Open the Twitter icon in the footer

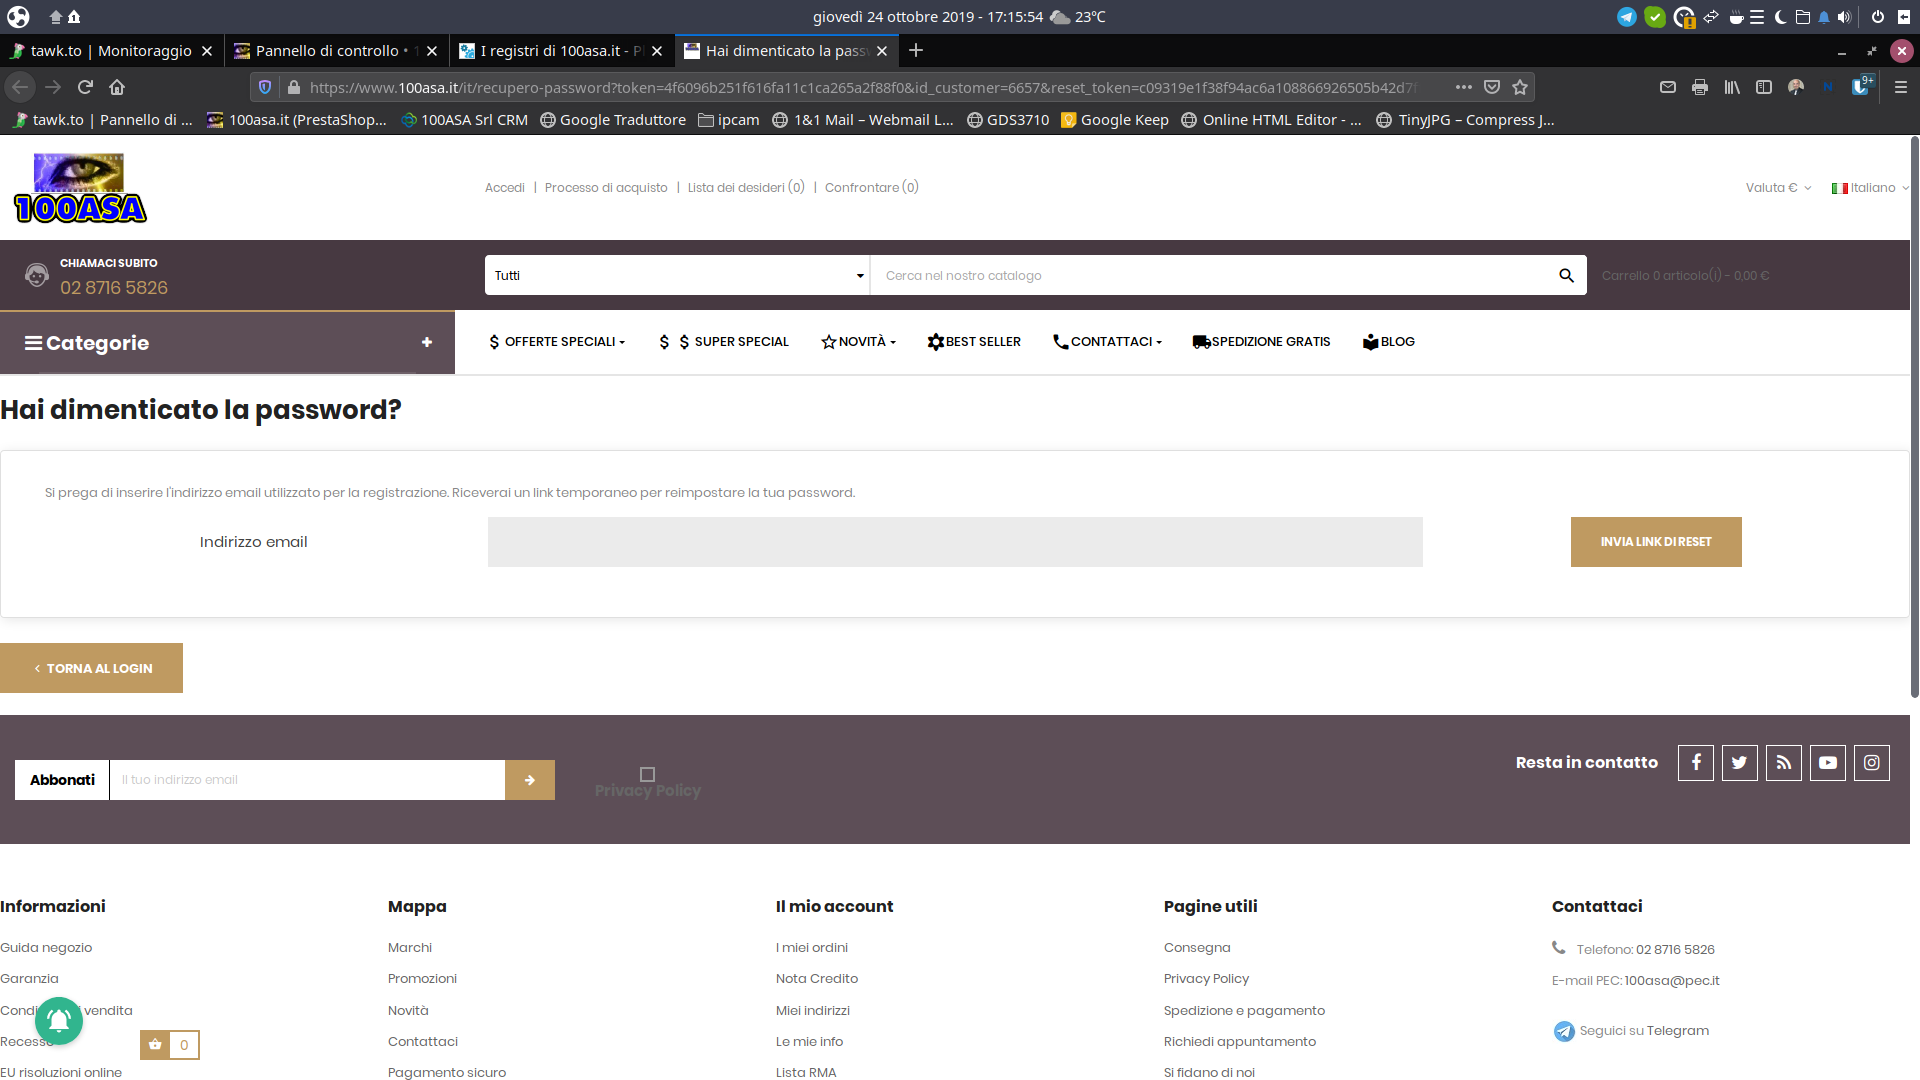click(x=1739, y=762)
